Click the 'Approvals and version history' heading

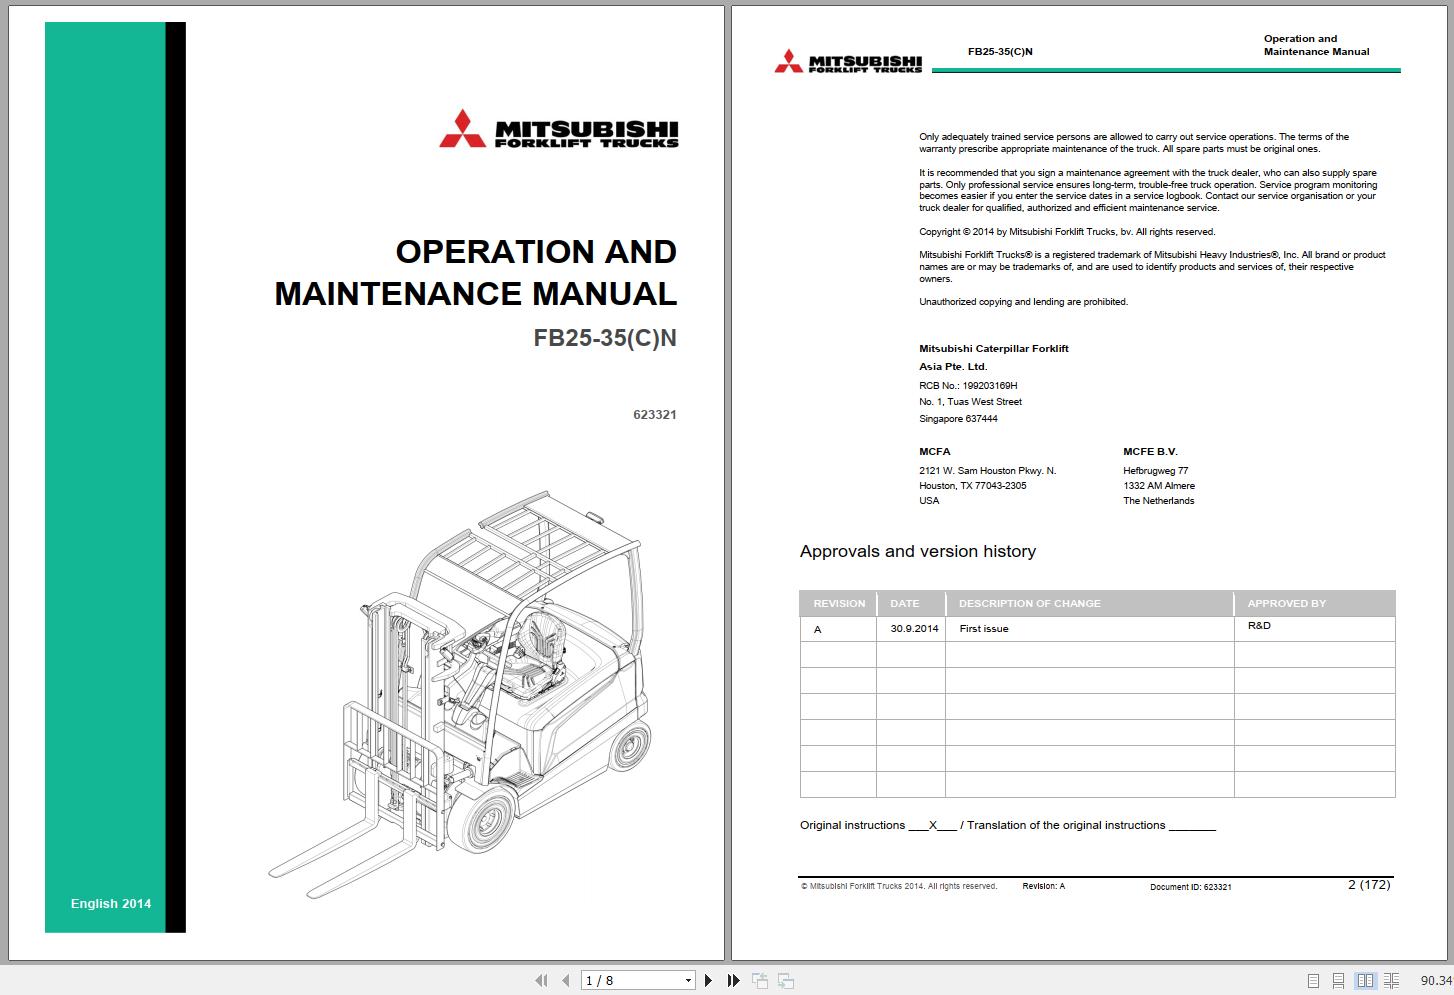click(x=918, y=551)
